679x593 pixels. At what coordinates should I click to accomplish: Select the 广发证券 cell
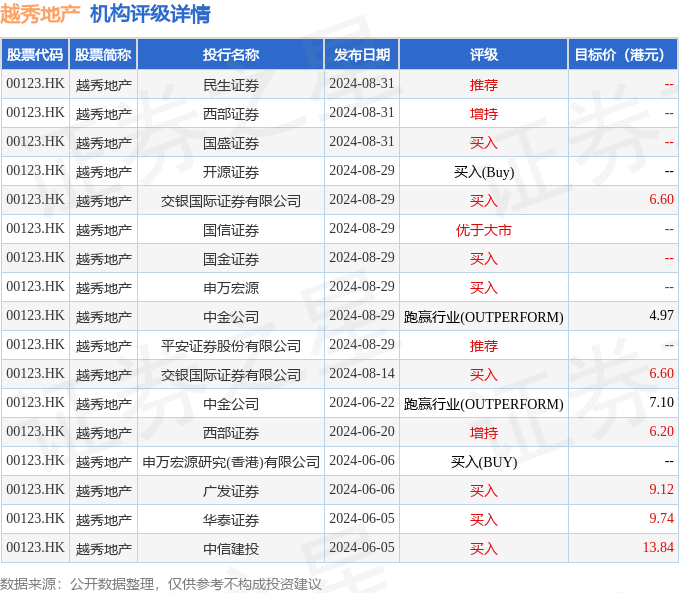(231, 491)
